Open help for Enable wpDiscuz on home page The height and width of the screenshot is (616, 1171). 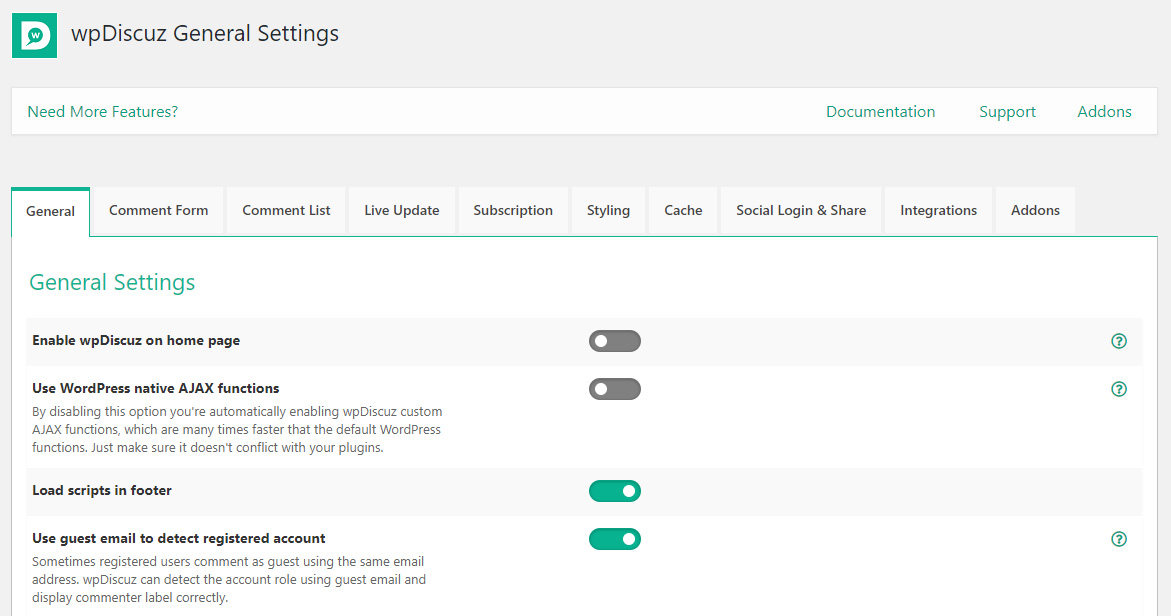[1119, 341]
